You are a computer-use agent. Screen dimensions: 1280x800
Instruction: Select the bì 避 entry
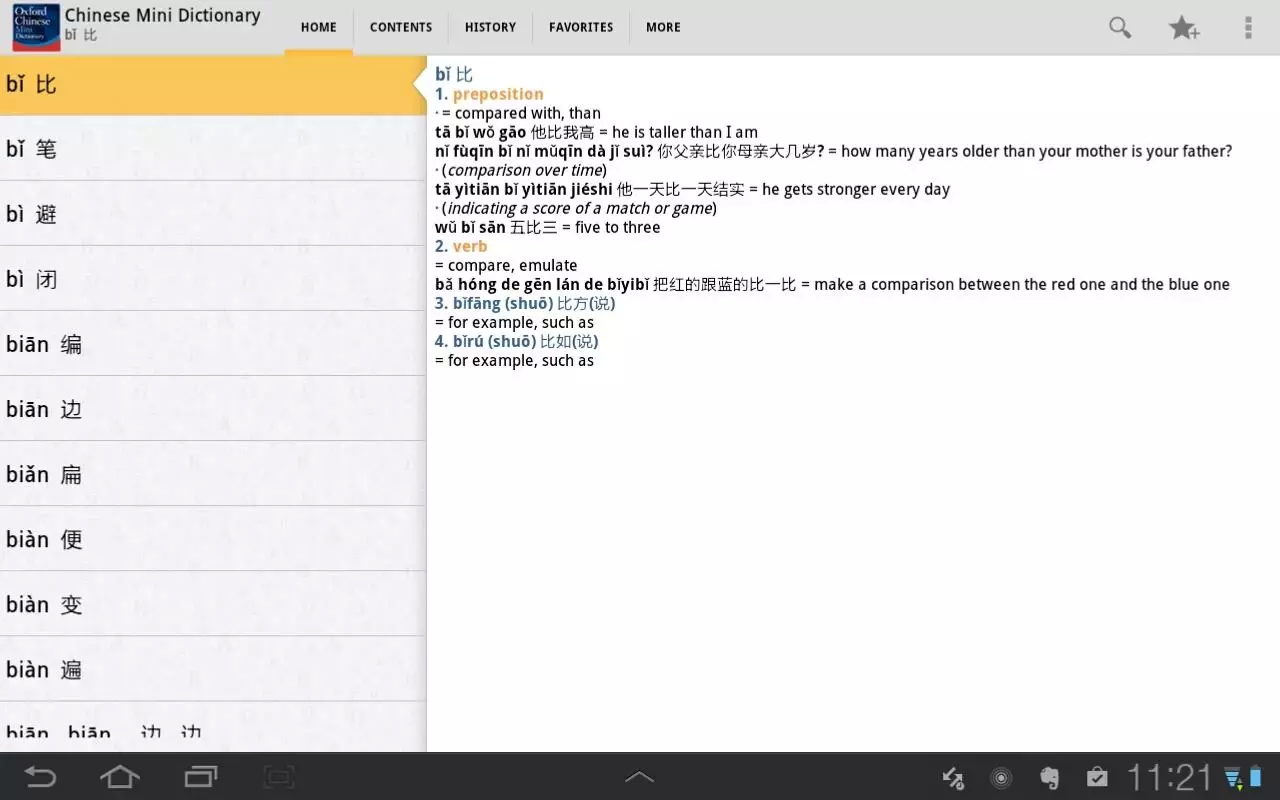click(213, 214)
